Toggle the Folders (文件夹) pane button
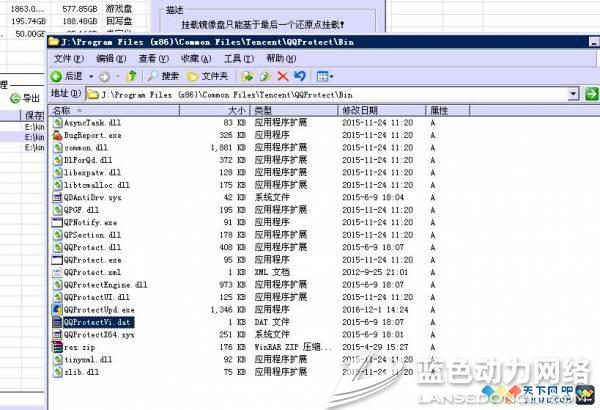Screen dimensions: 600x410 [207, 76]
